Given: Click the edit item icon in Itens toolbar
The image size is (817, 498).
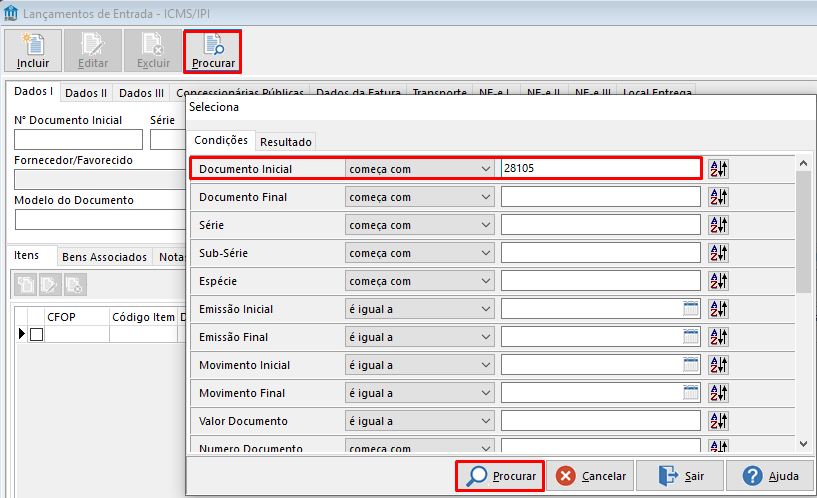Looking at the screenshot, I should coord(50,284).
